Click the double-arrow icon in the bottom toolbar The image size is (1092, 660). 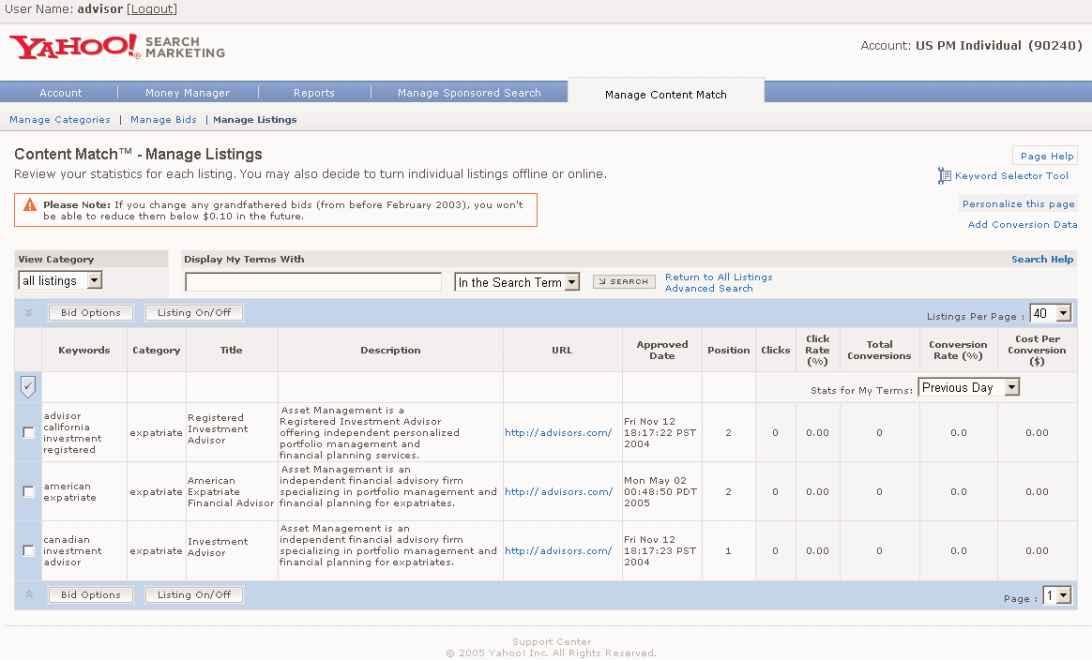tap(28, 595)
